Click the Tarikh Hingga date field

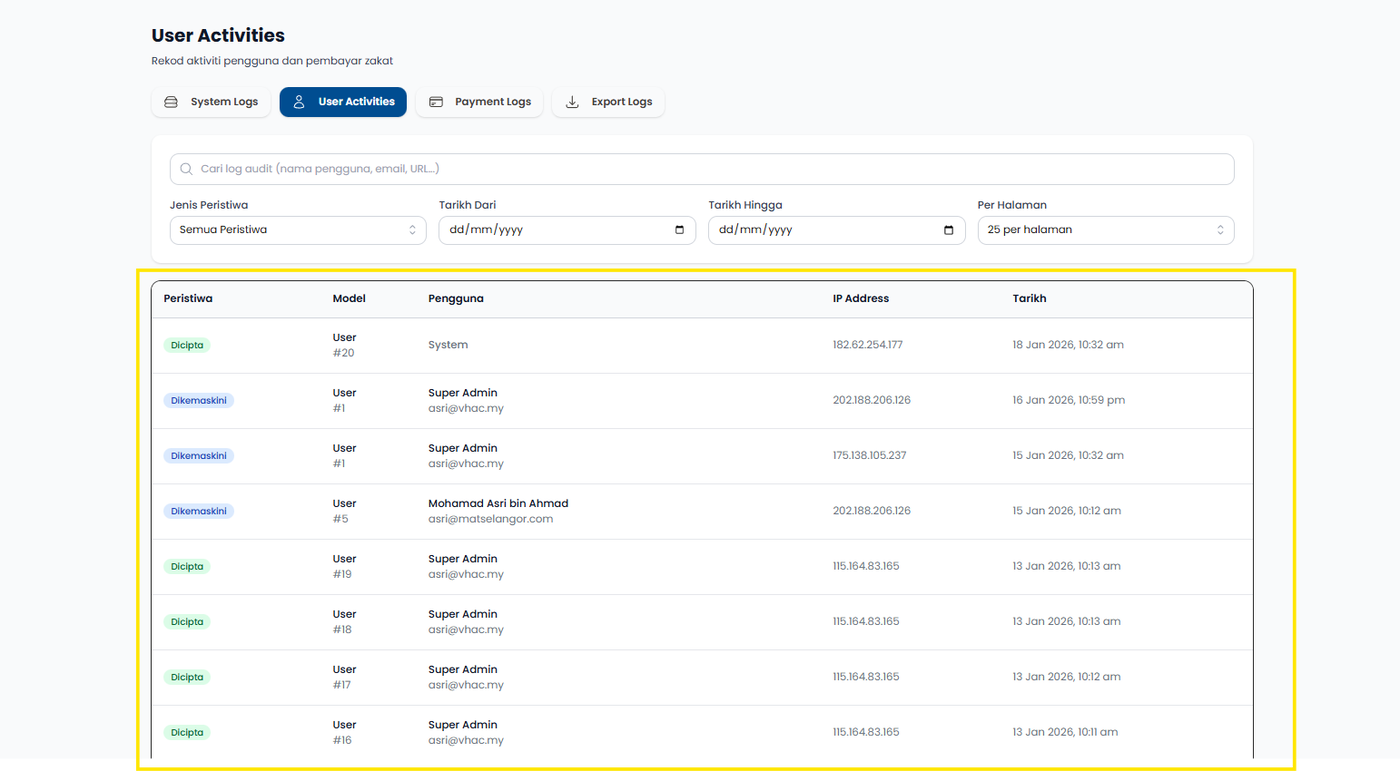(x=820, y=230)
